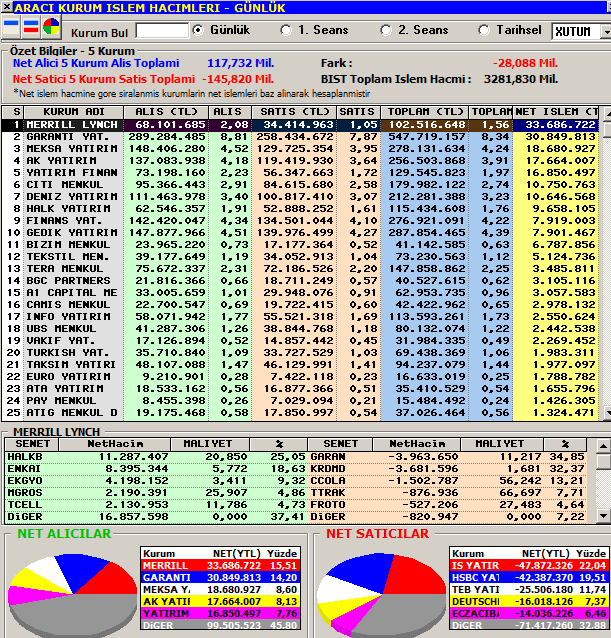Image resolution: width=611 pixels, height=638 pixels.
Task: Select the 1. Seans radio button
Action: (286, 30)
